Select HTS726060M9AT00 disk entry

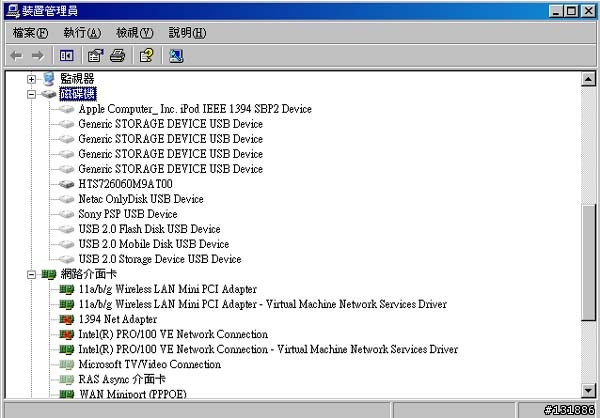point(126,184)
